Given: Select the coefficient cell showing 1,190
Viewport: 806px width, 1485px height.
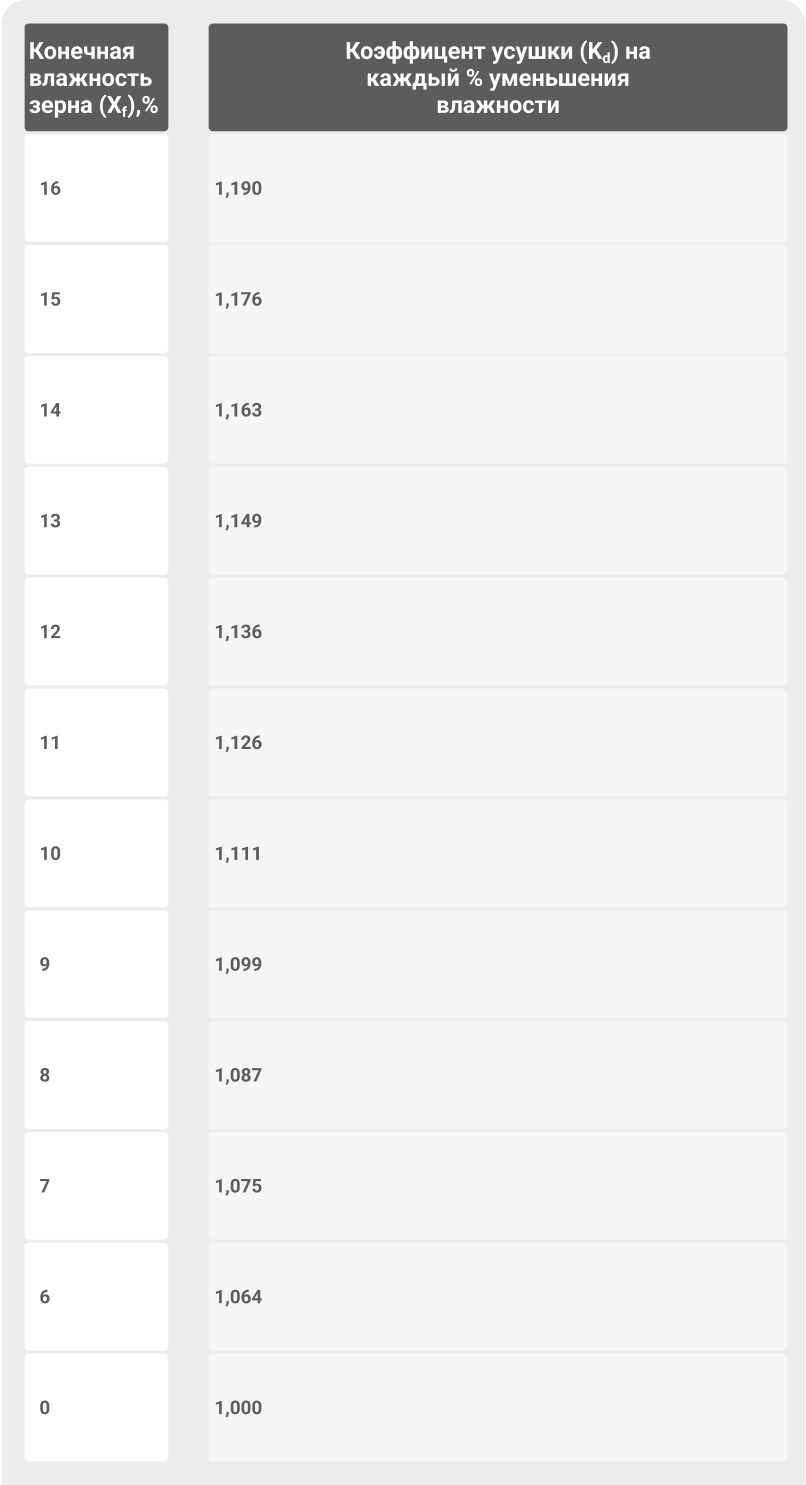Looking at the screenshot, I should click(x=497, y=188).
